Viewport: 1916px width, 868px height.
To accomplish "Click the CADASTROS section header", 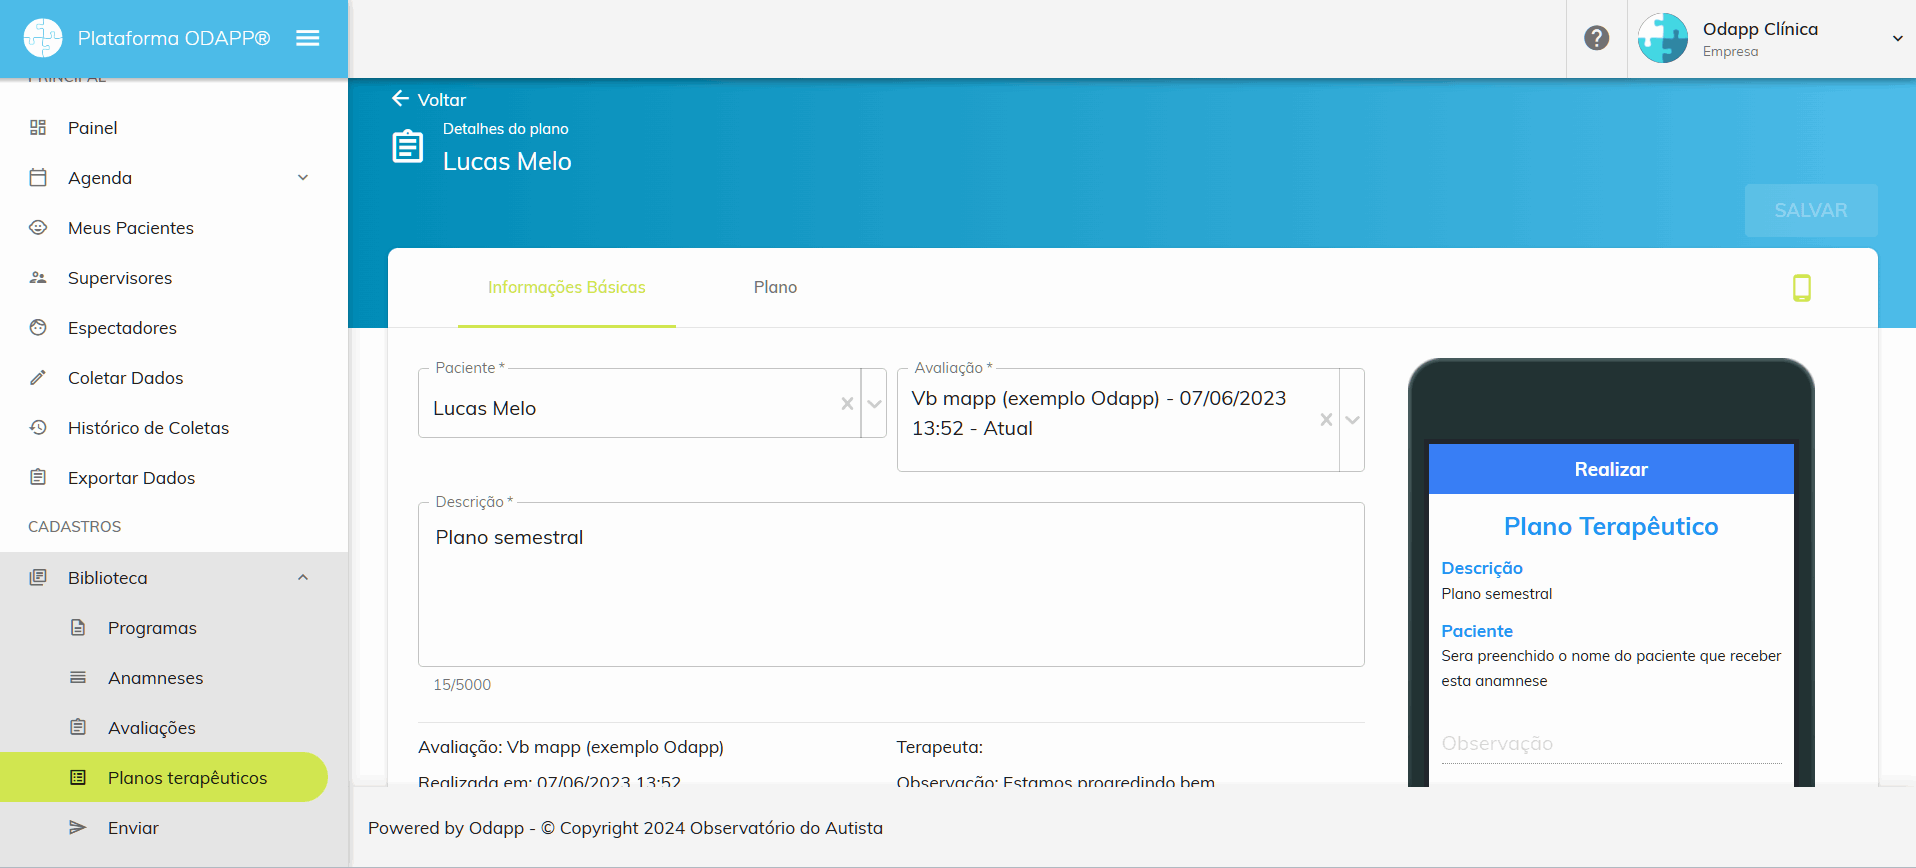I will pyautogui.click(x=75, y=527).
